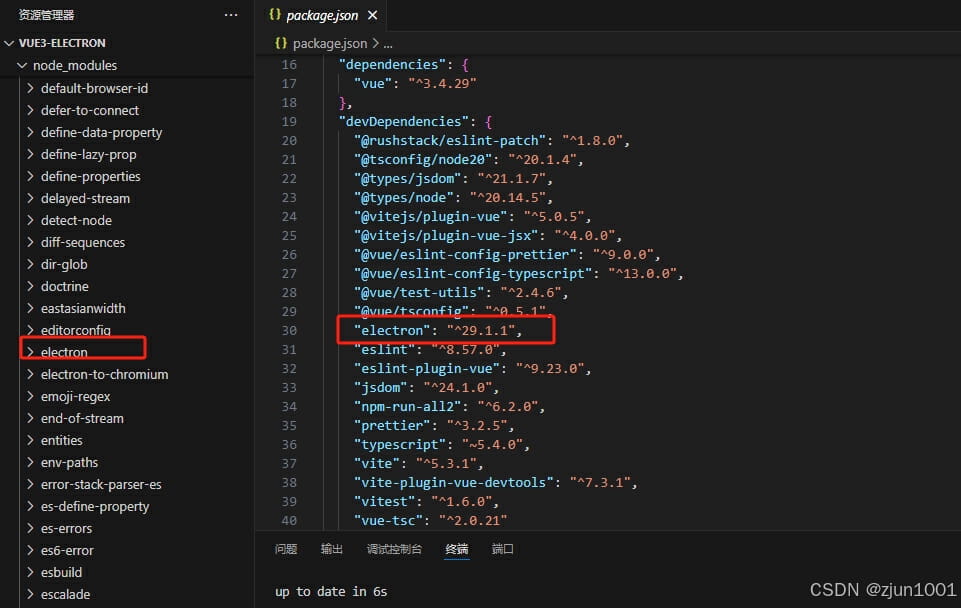The width and height of the screenshot is (961, 608).
Task: Open the entities folder
Action: [x=61, y=441]
